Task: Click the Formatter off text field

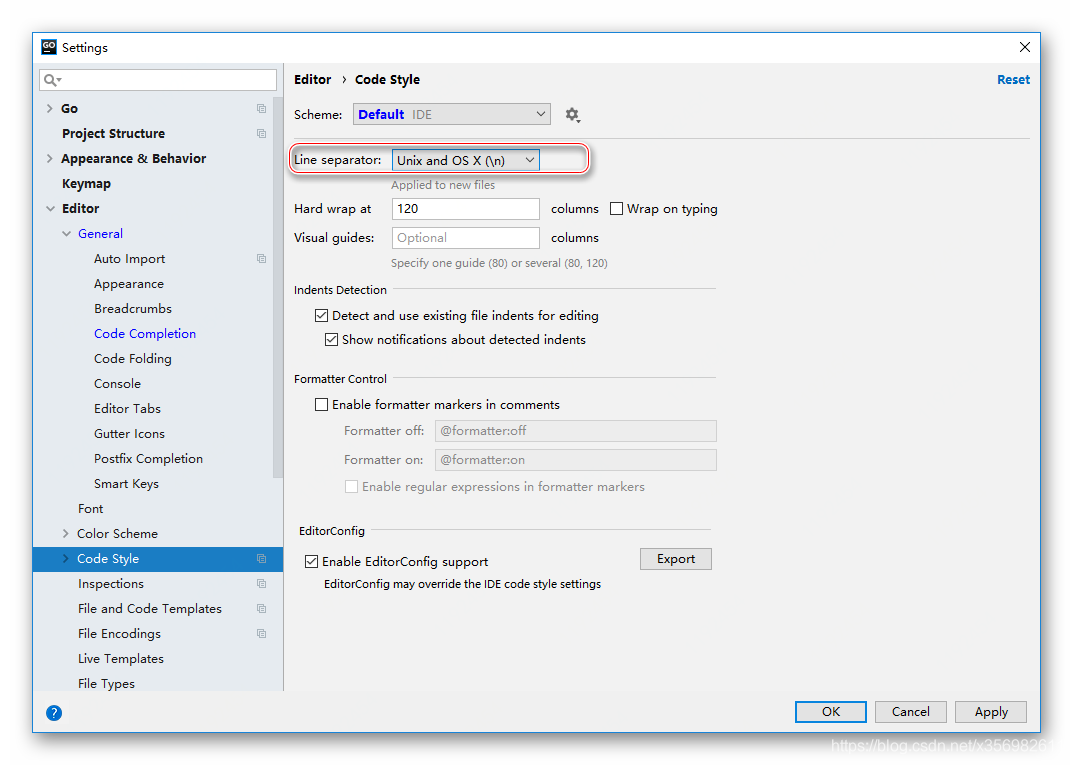Action: point(576,431)
